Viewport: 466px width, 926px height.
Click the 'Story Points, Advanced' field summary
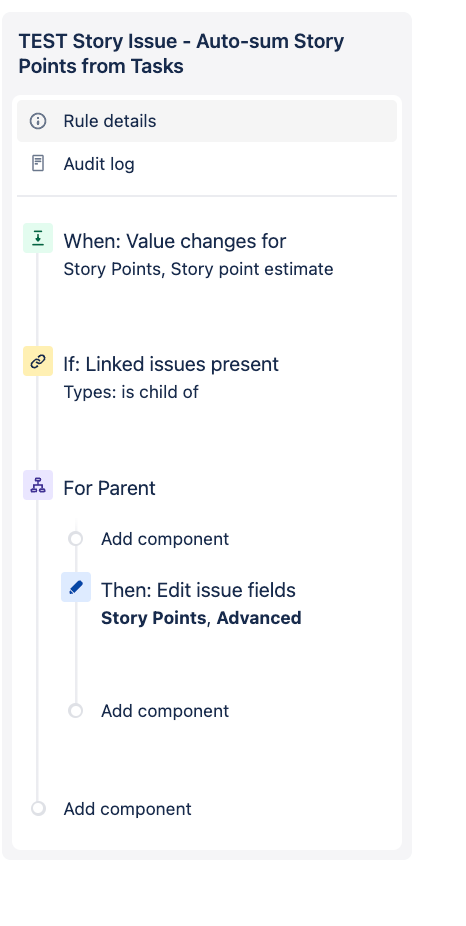tap(201, 618)
